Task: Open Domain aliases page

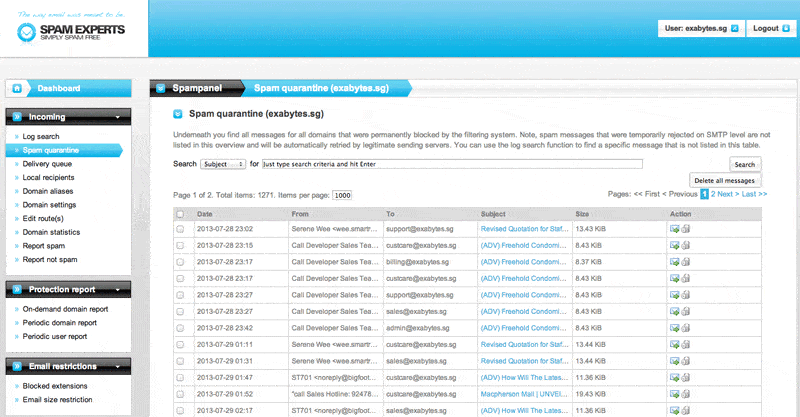Action: pos(48,191)
